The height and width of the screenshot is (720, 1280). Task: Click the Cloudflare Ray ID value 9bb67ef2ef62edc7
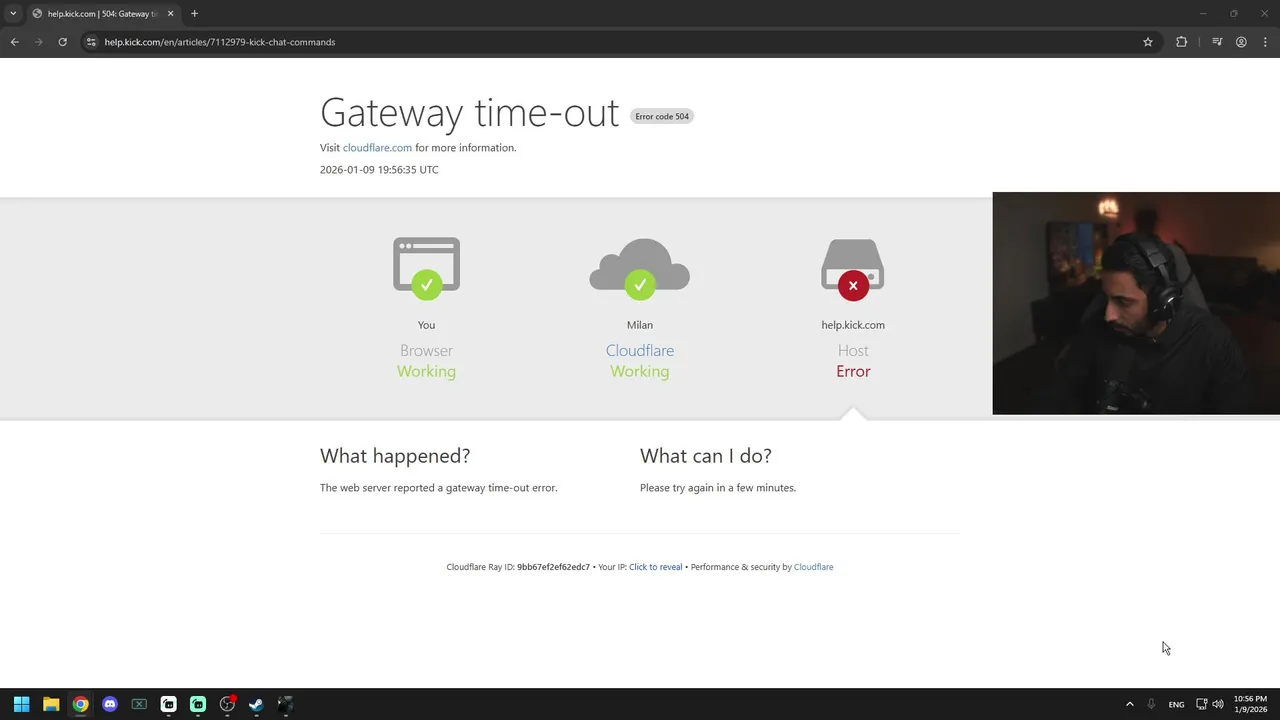(553, 567)
